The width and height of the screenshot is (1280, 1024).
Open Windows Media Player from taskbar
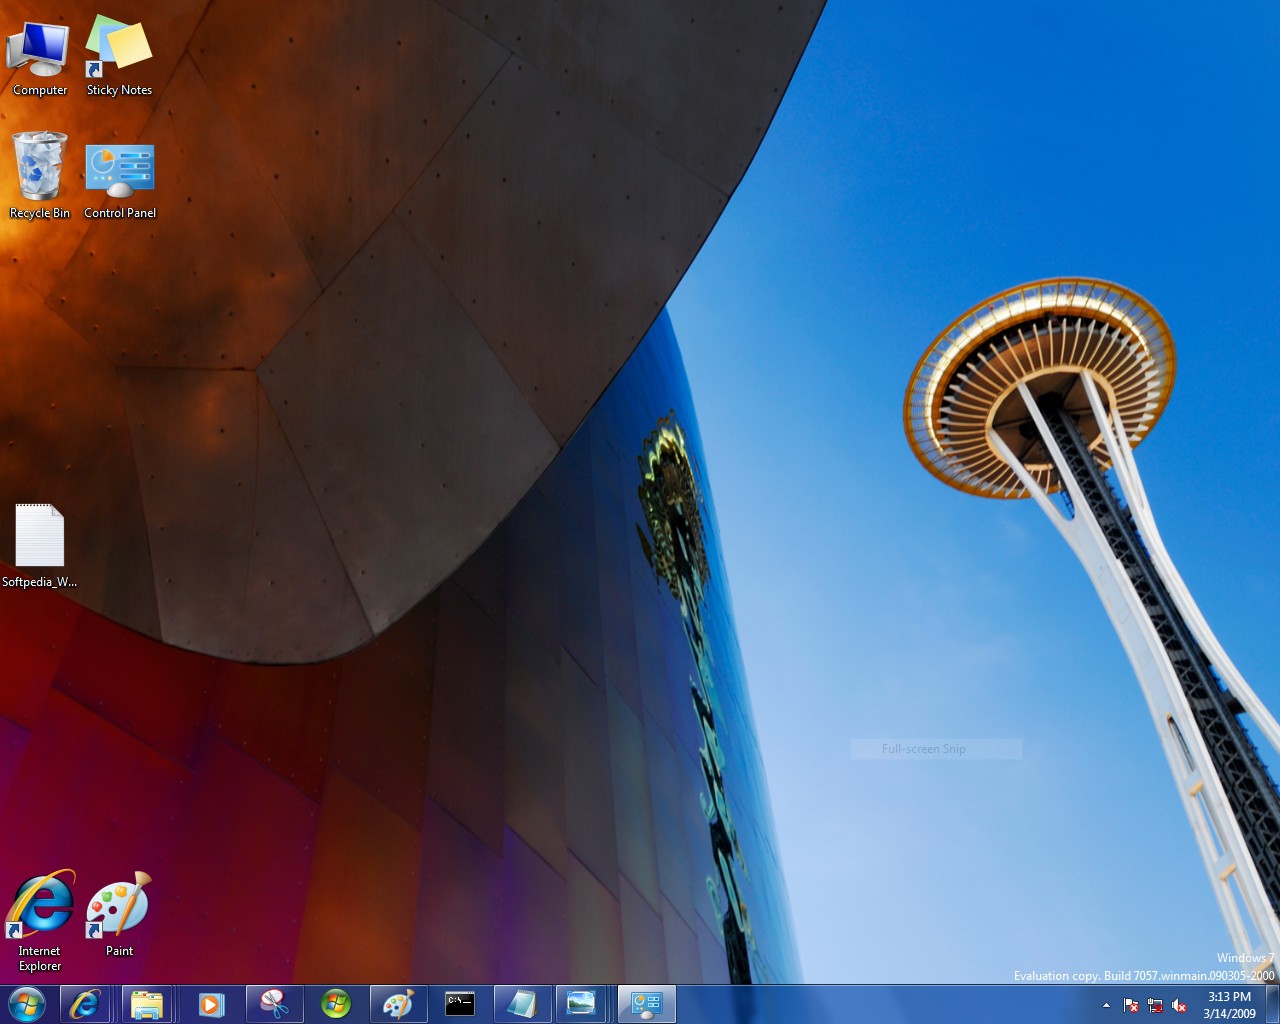[211, 1004]
